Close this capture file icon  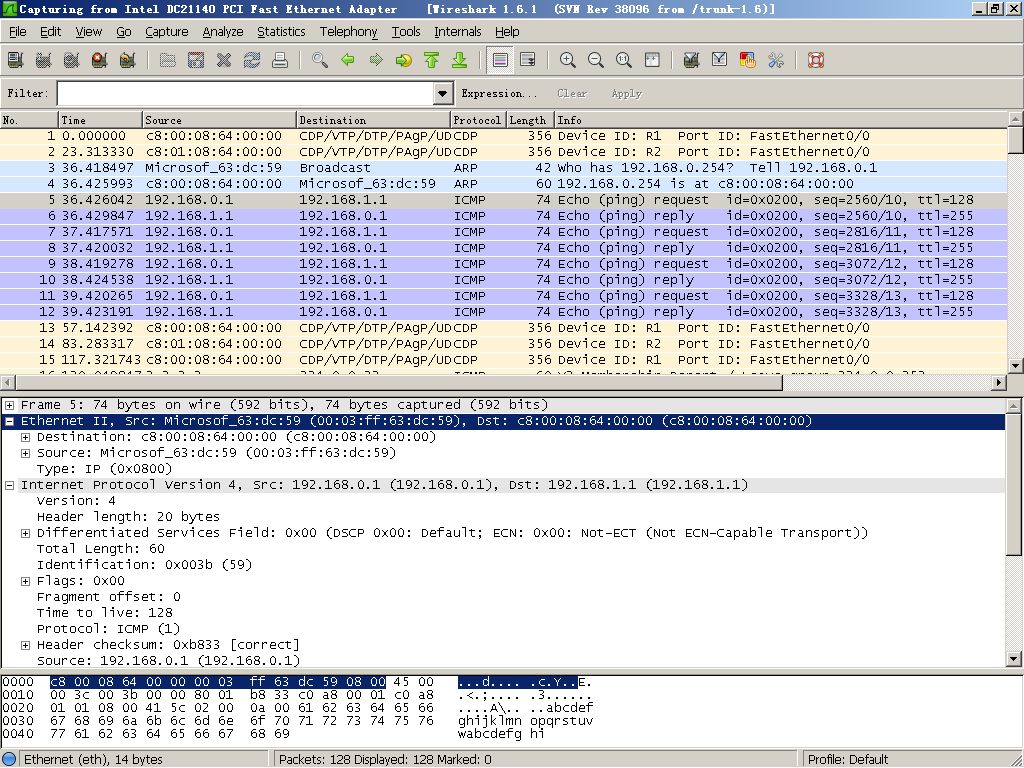pyautogui.click(x=224, y=60)
